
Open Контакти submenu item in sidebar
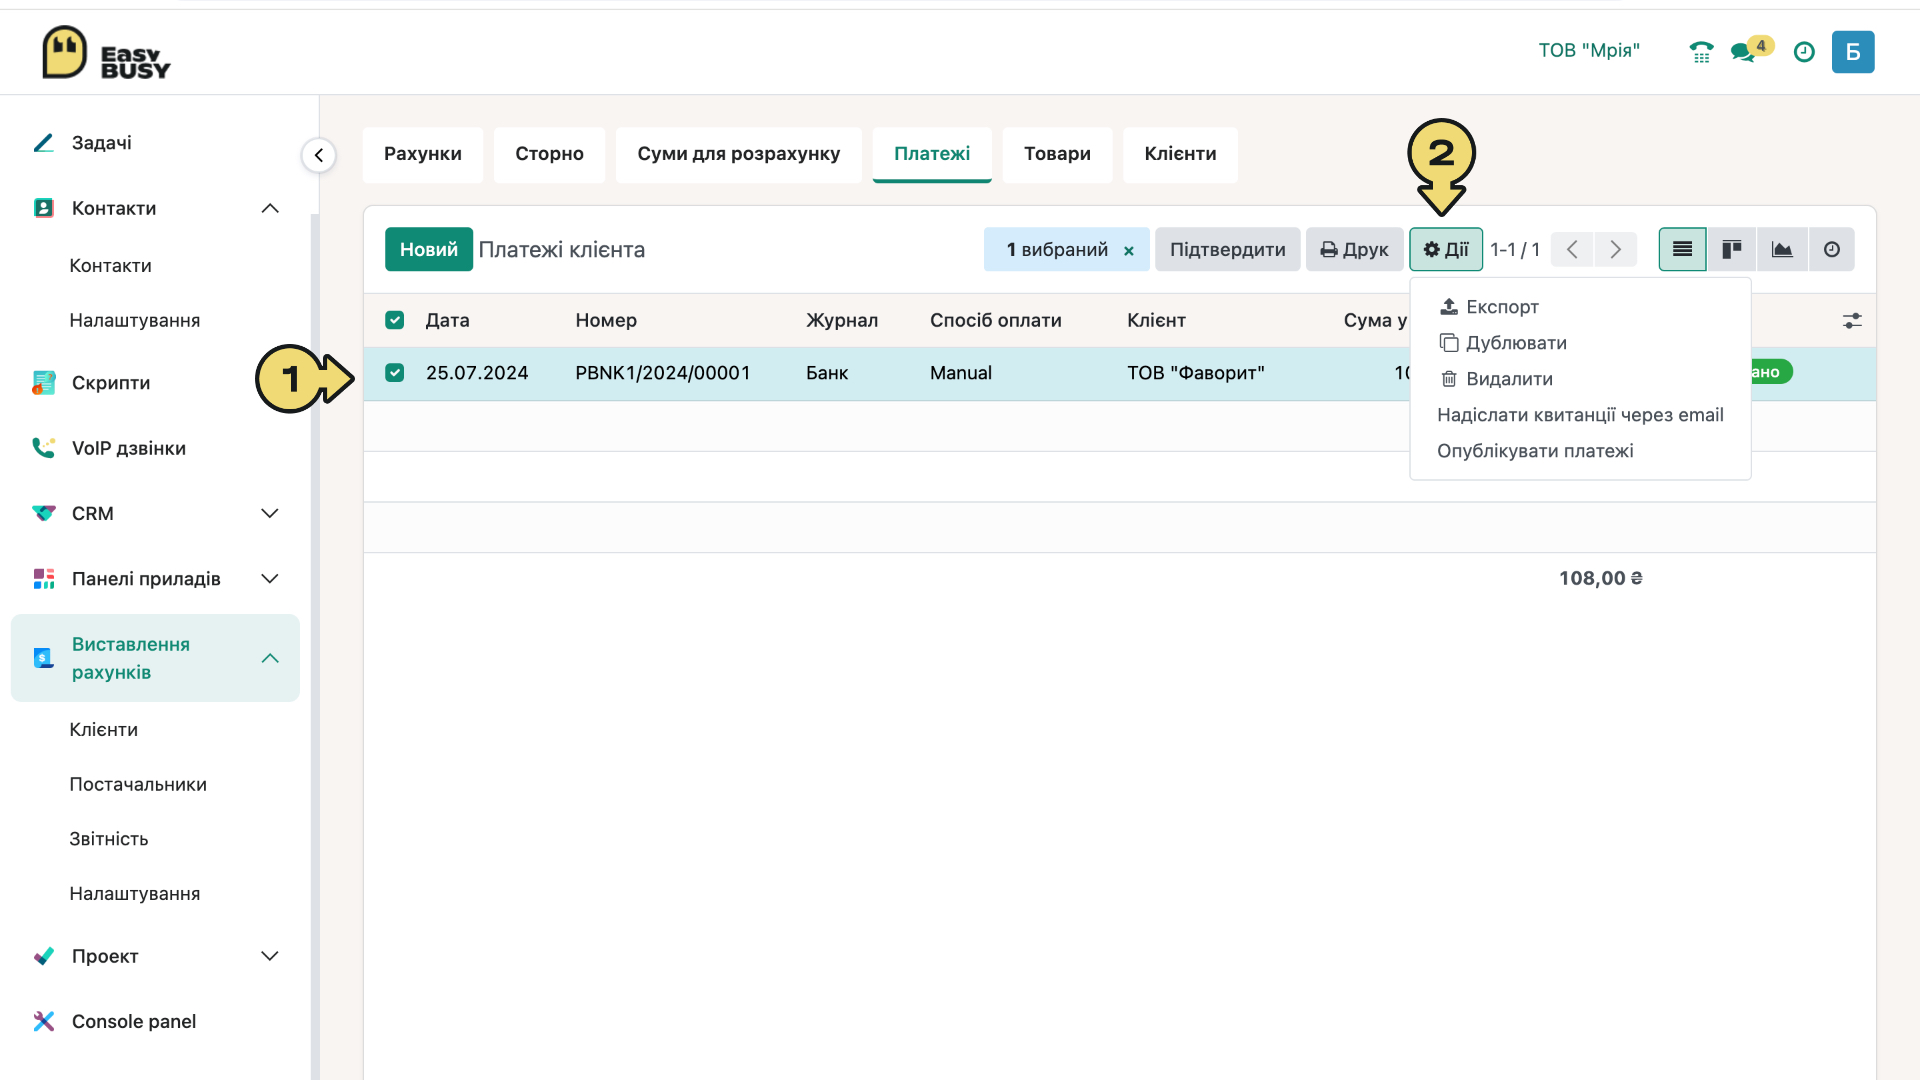point(111,266)
